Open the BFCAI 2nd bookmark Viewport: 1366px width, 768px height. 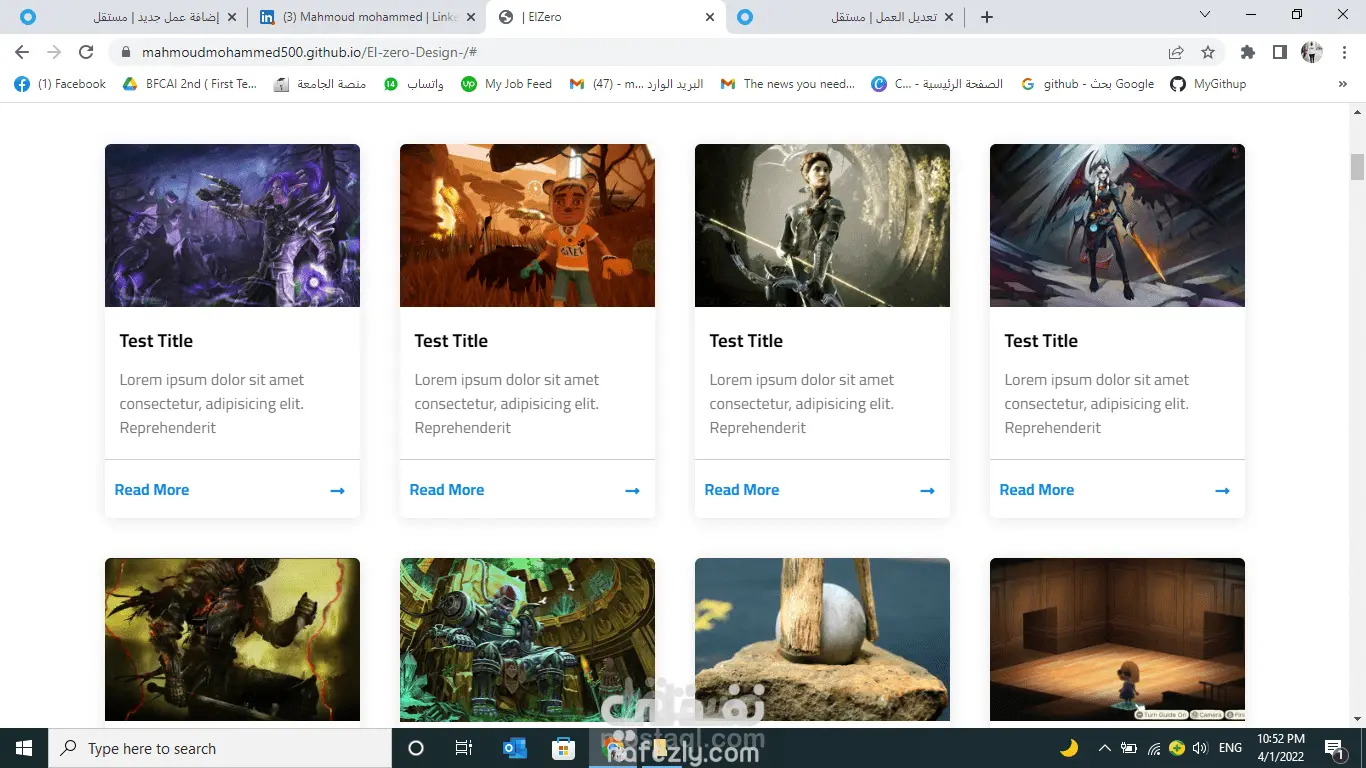pos(190,84)
